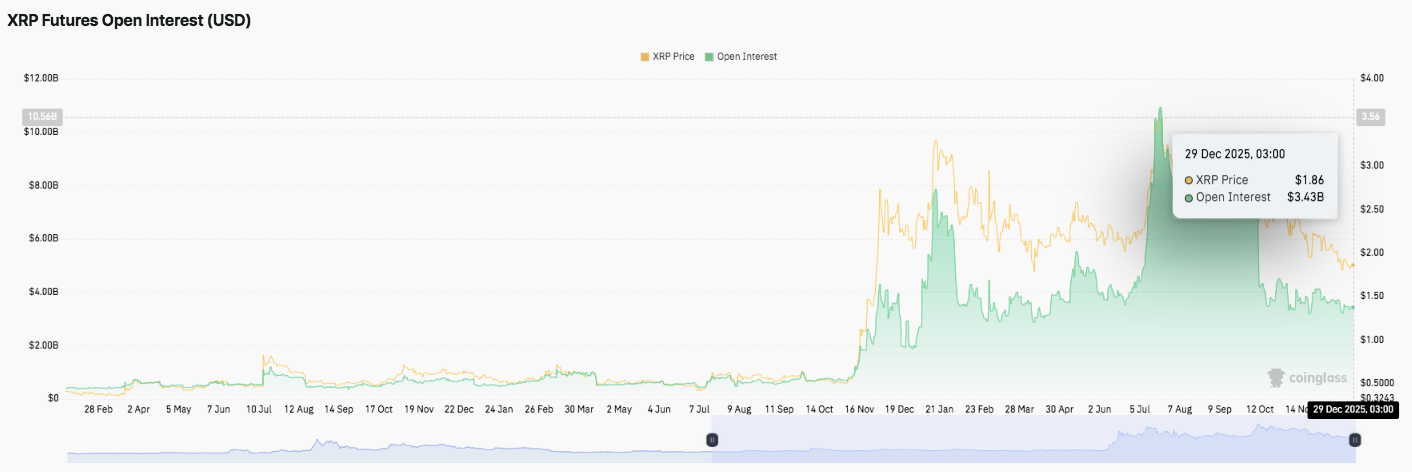The width and height of the screenshot is (1412, 472).
Task: Click the black 29 Dec 2025 date label
Action: (1353, 409)
